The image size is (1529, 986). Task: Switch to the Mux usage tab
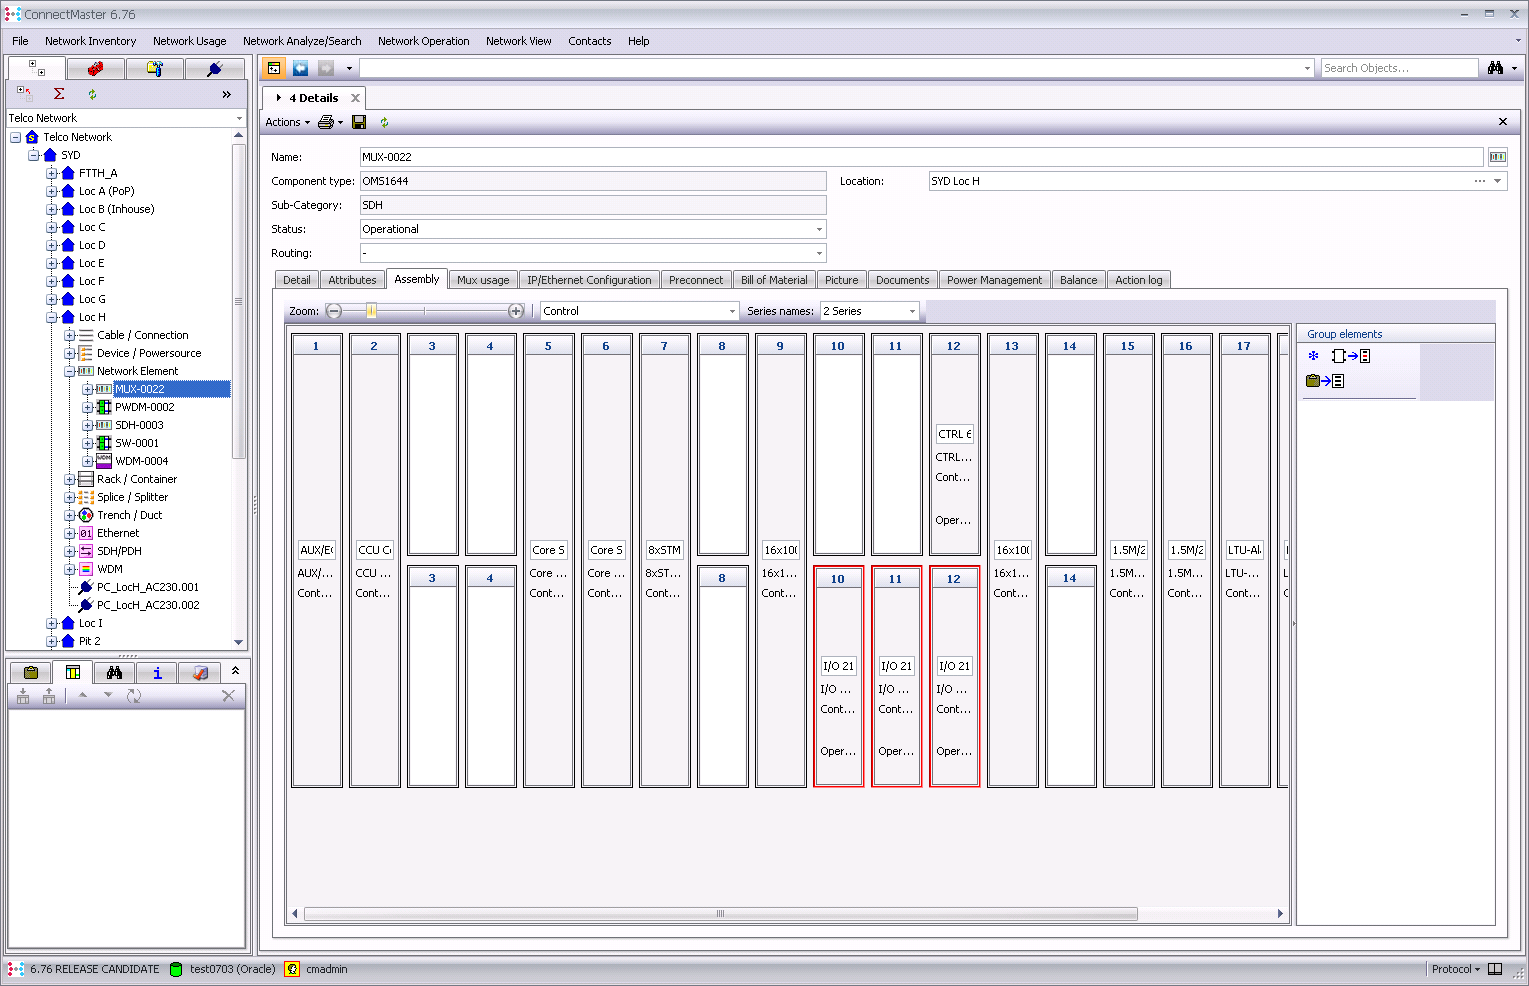pyautogui.click(x=483, y=280)
